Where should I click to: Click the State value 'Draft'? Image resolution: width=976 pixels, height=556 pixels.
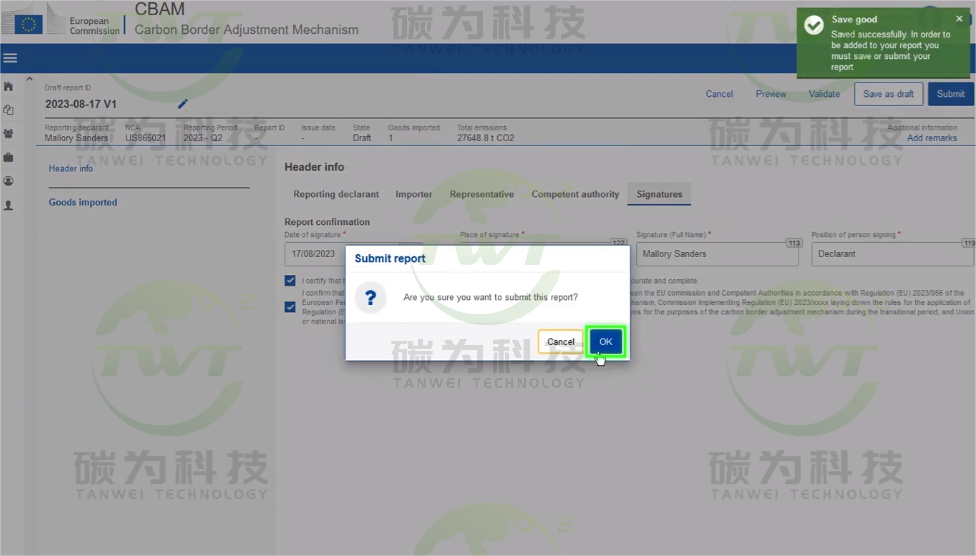pyautogui.click(x=362, y=138)
